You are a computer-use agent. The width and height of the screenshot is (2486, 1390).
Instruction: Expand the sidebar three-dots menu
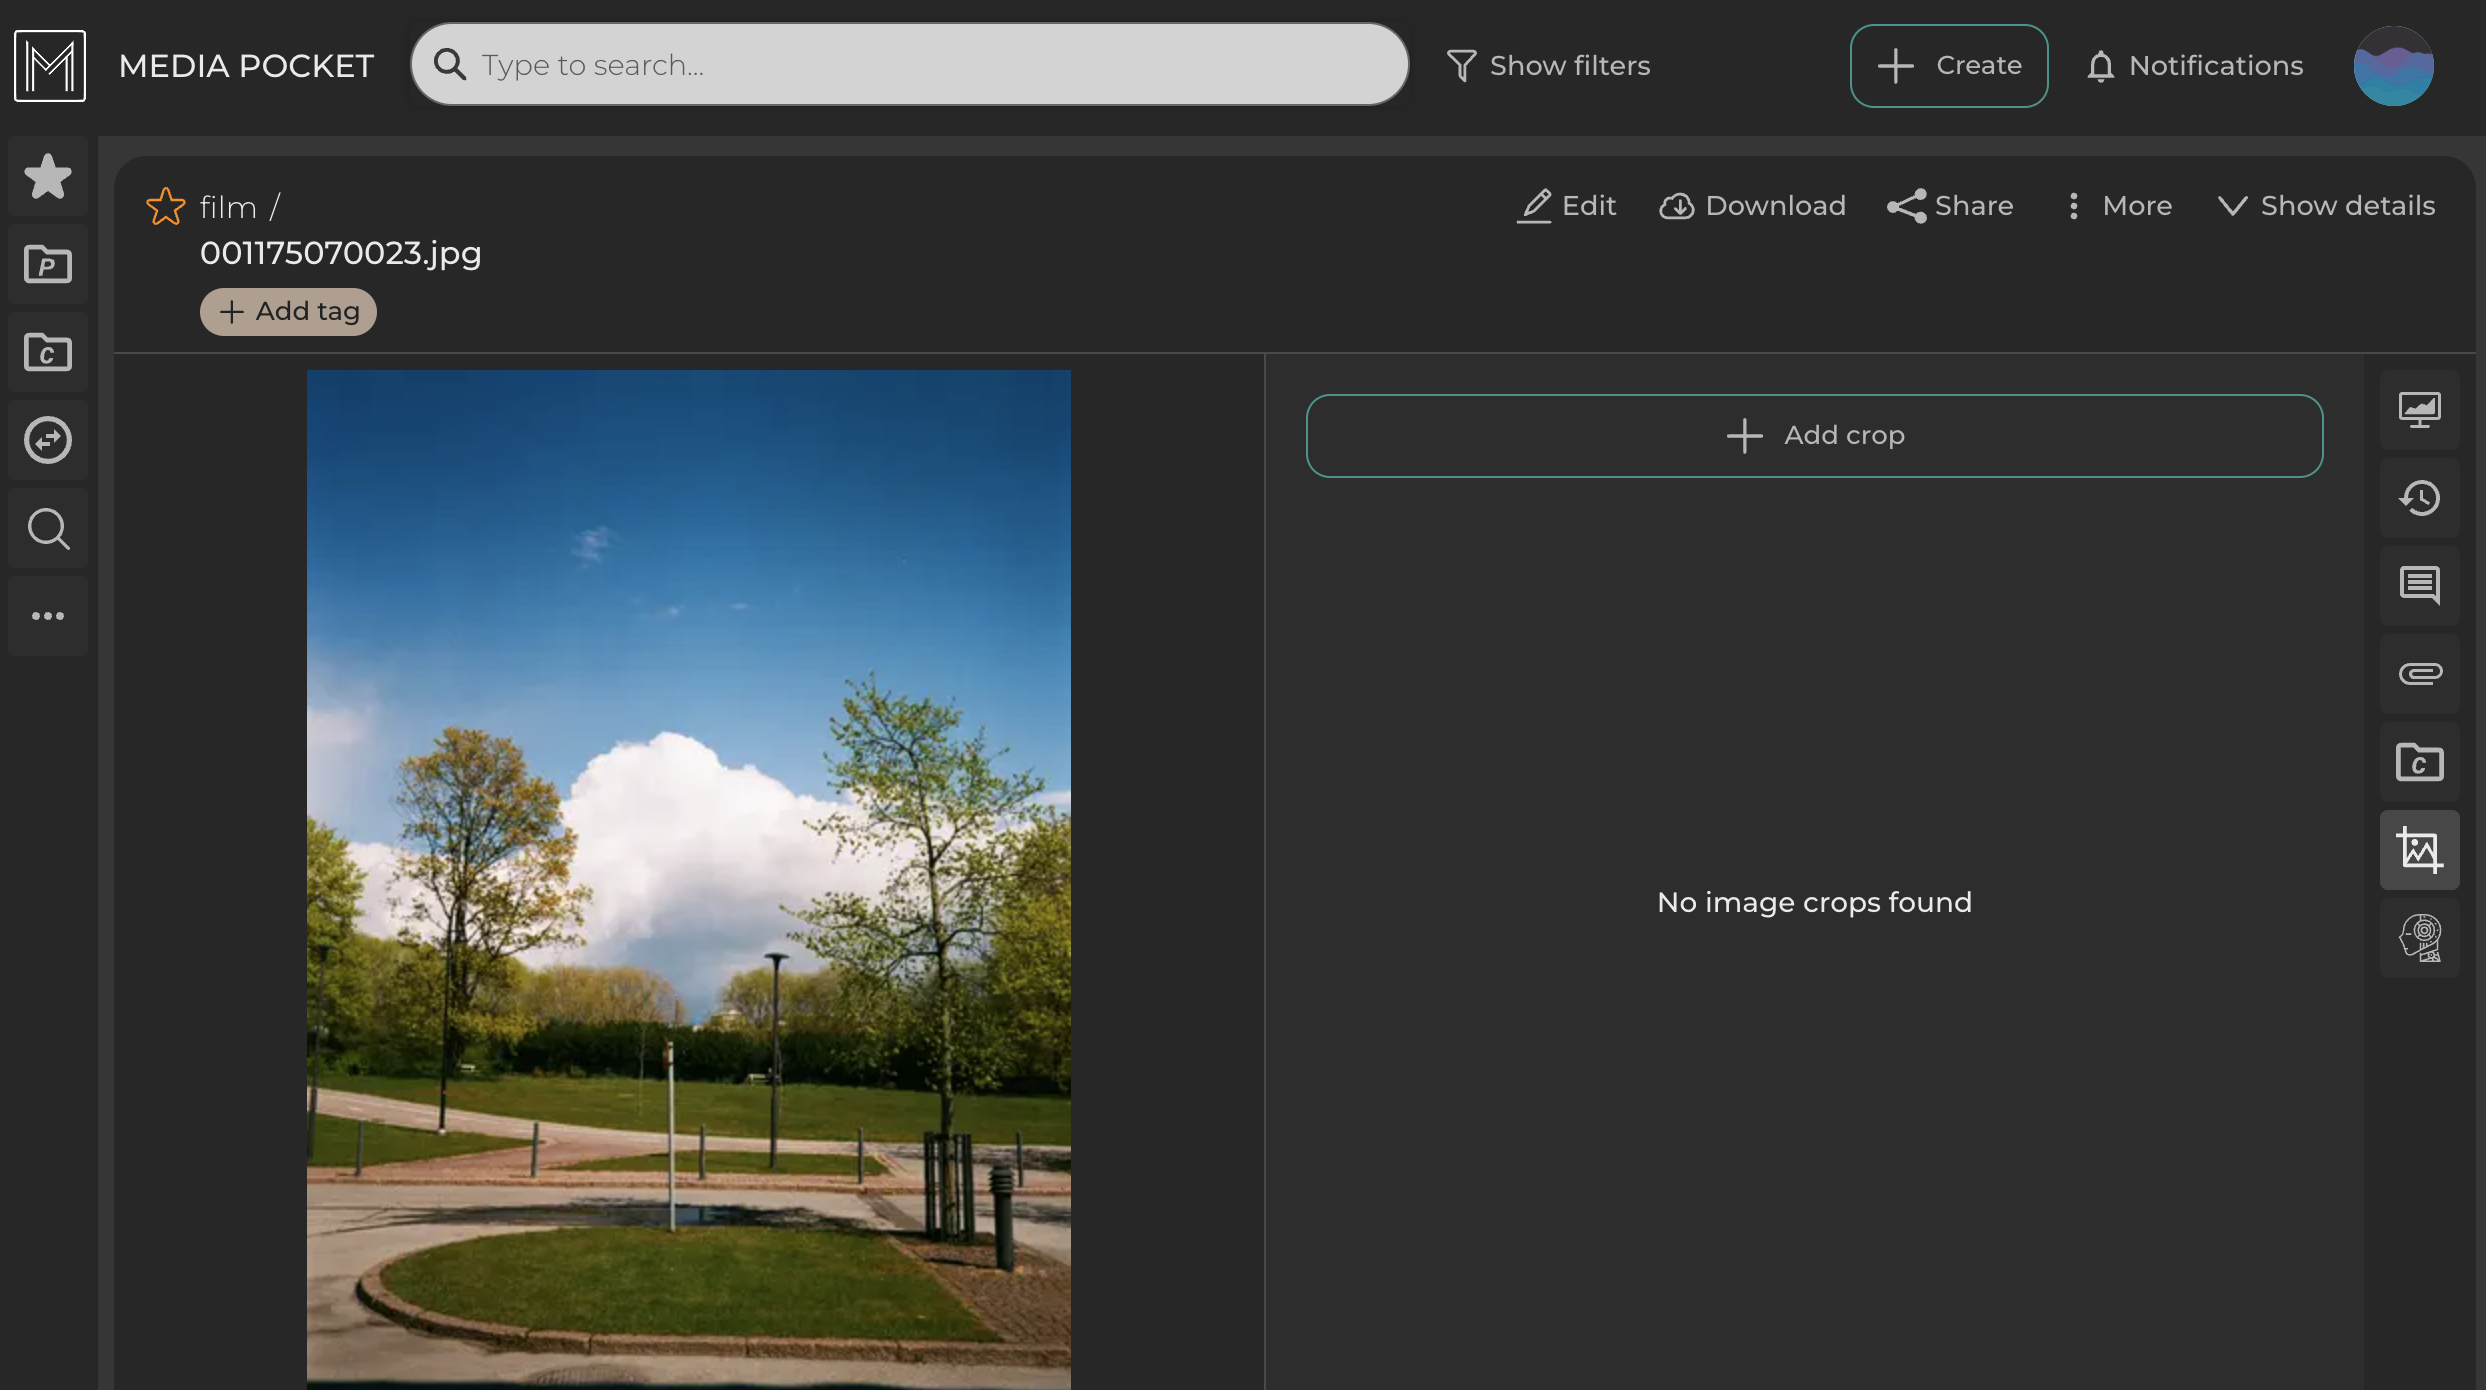point(47,616)
